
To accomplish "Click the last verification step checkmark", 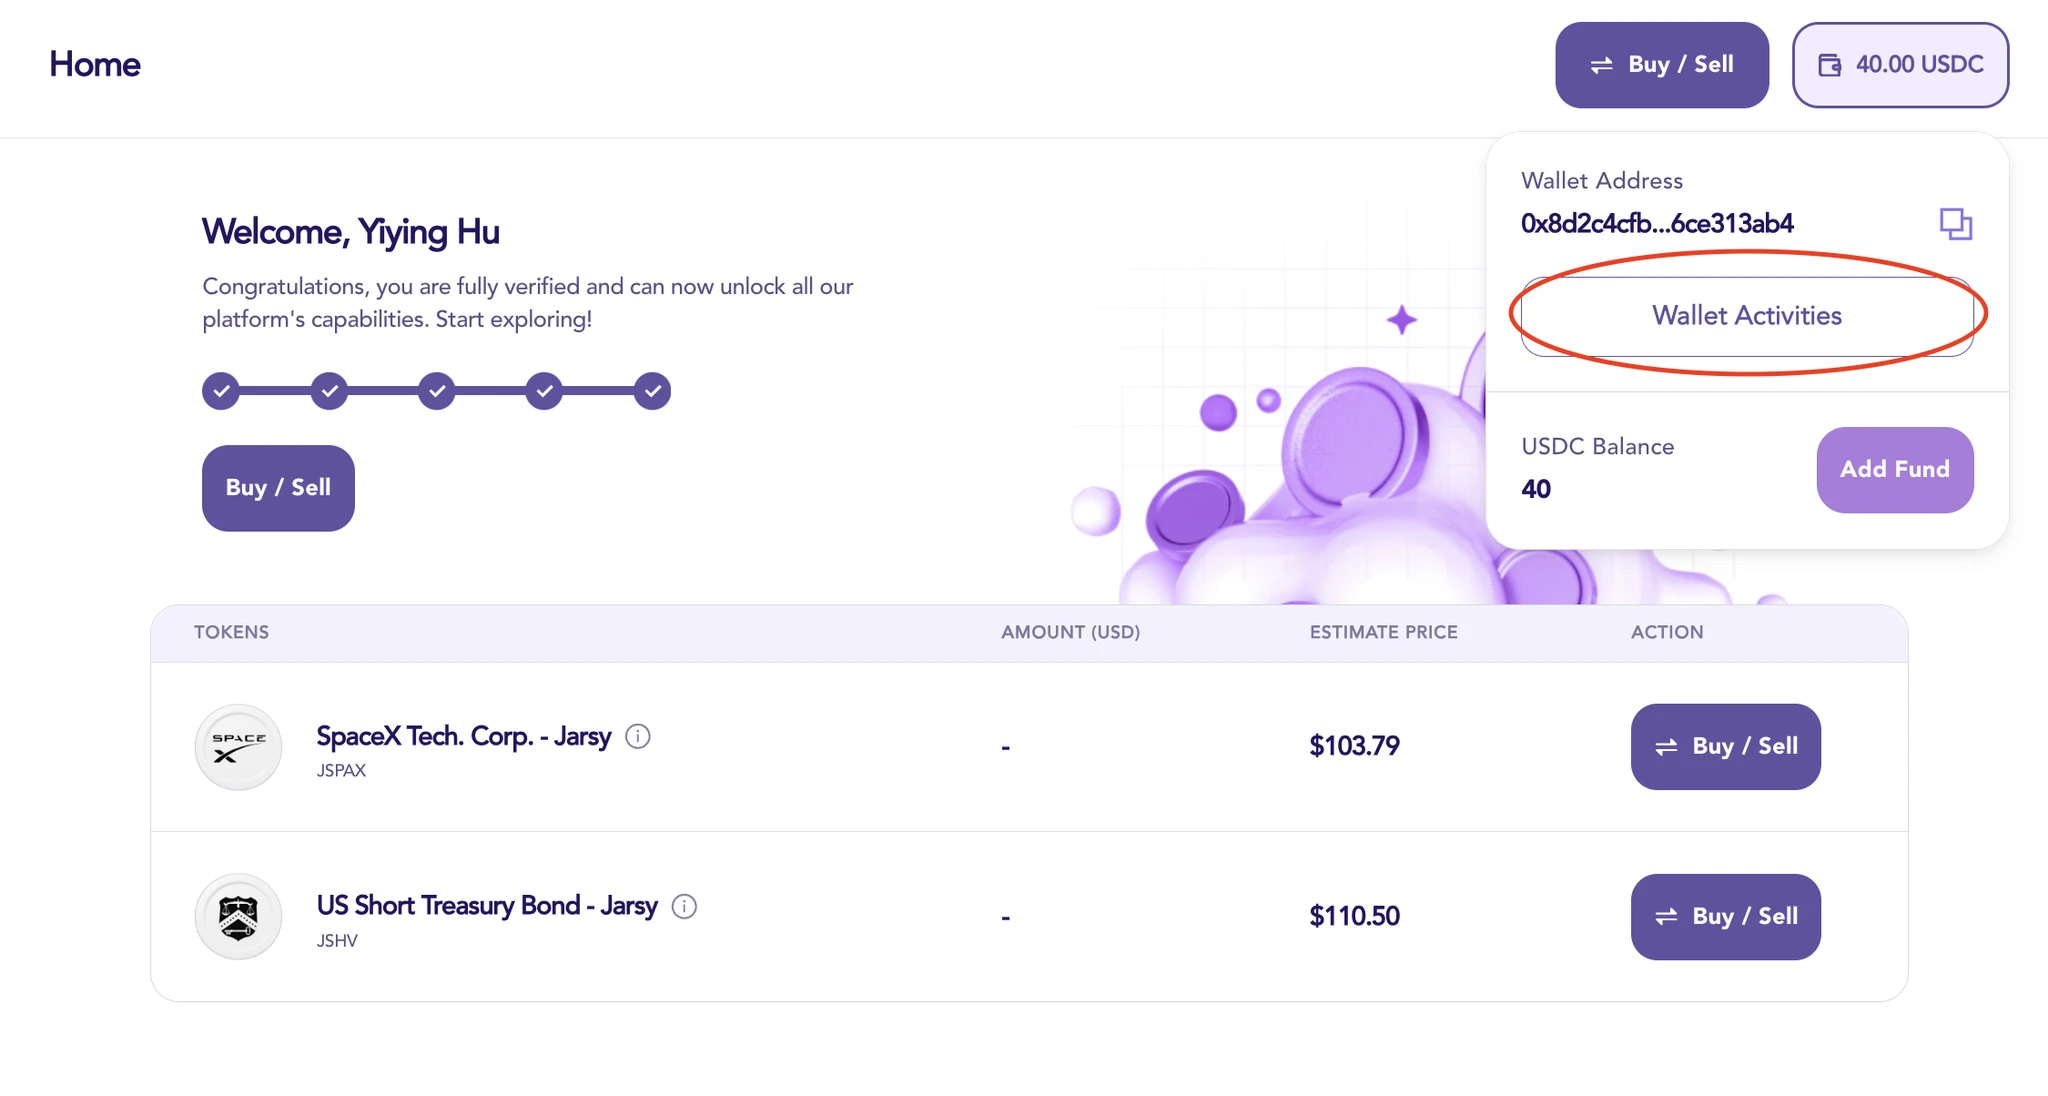I will [652, 391].
